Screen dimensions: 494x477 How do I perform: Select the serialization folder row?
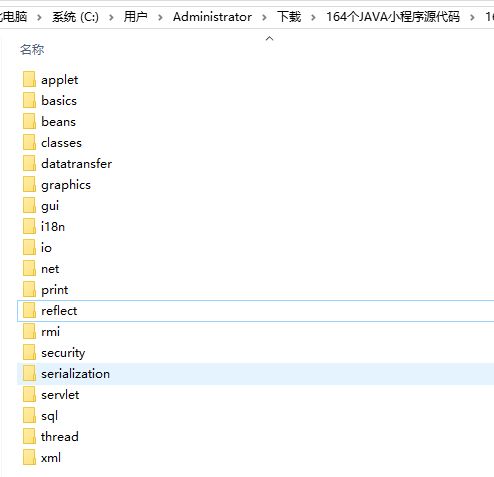pyautogui.click(x=255, y=374)
